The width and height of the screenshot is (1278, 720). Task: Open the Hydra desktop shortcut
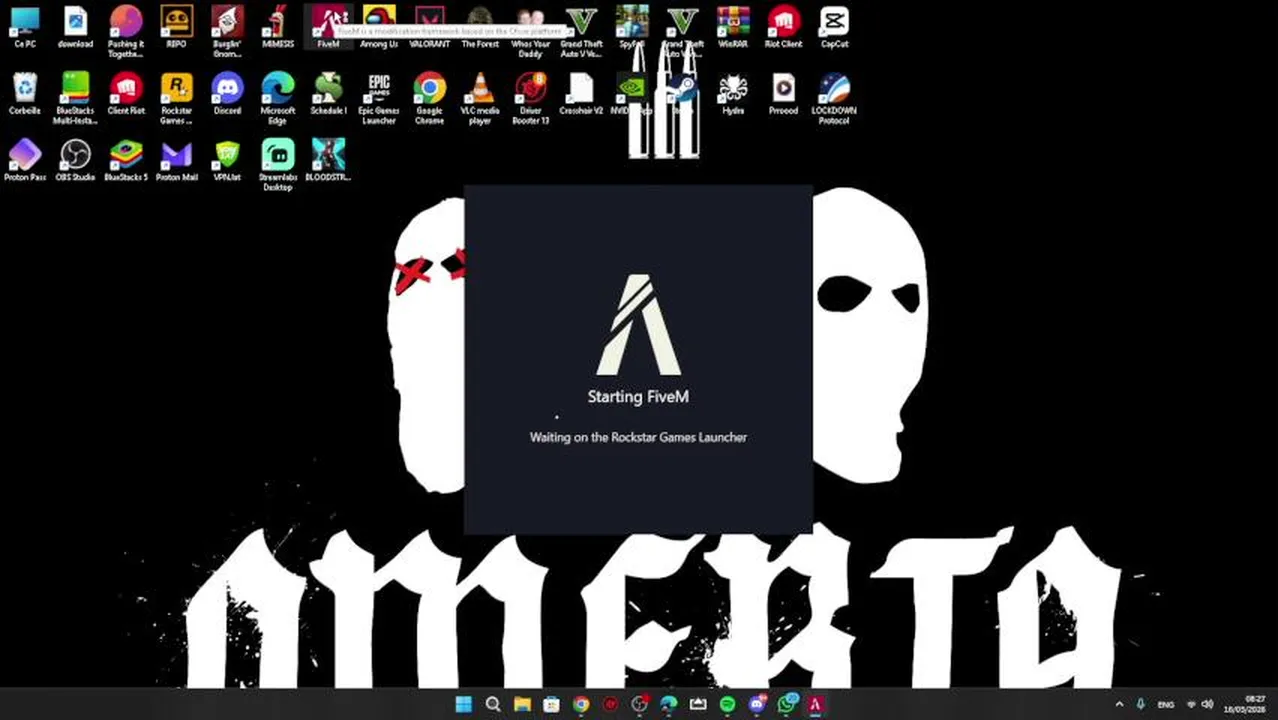(x=733, y=94)
